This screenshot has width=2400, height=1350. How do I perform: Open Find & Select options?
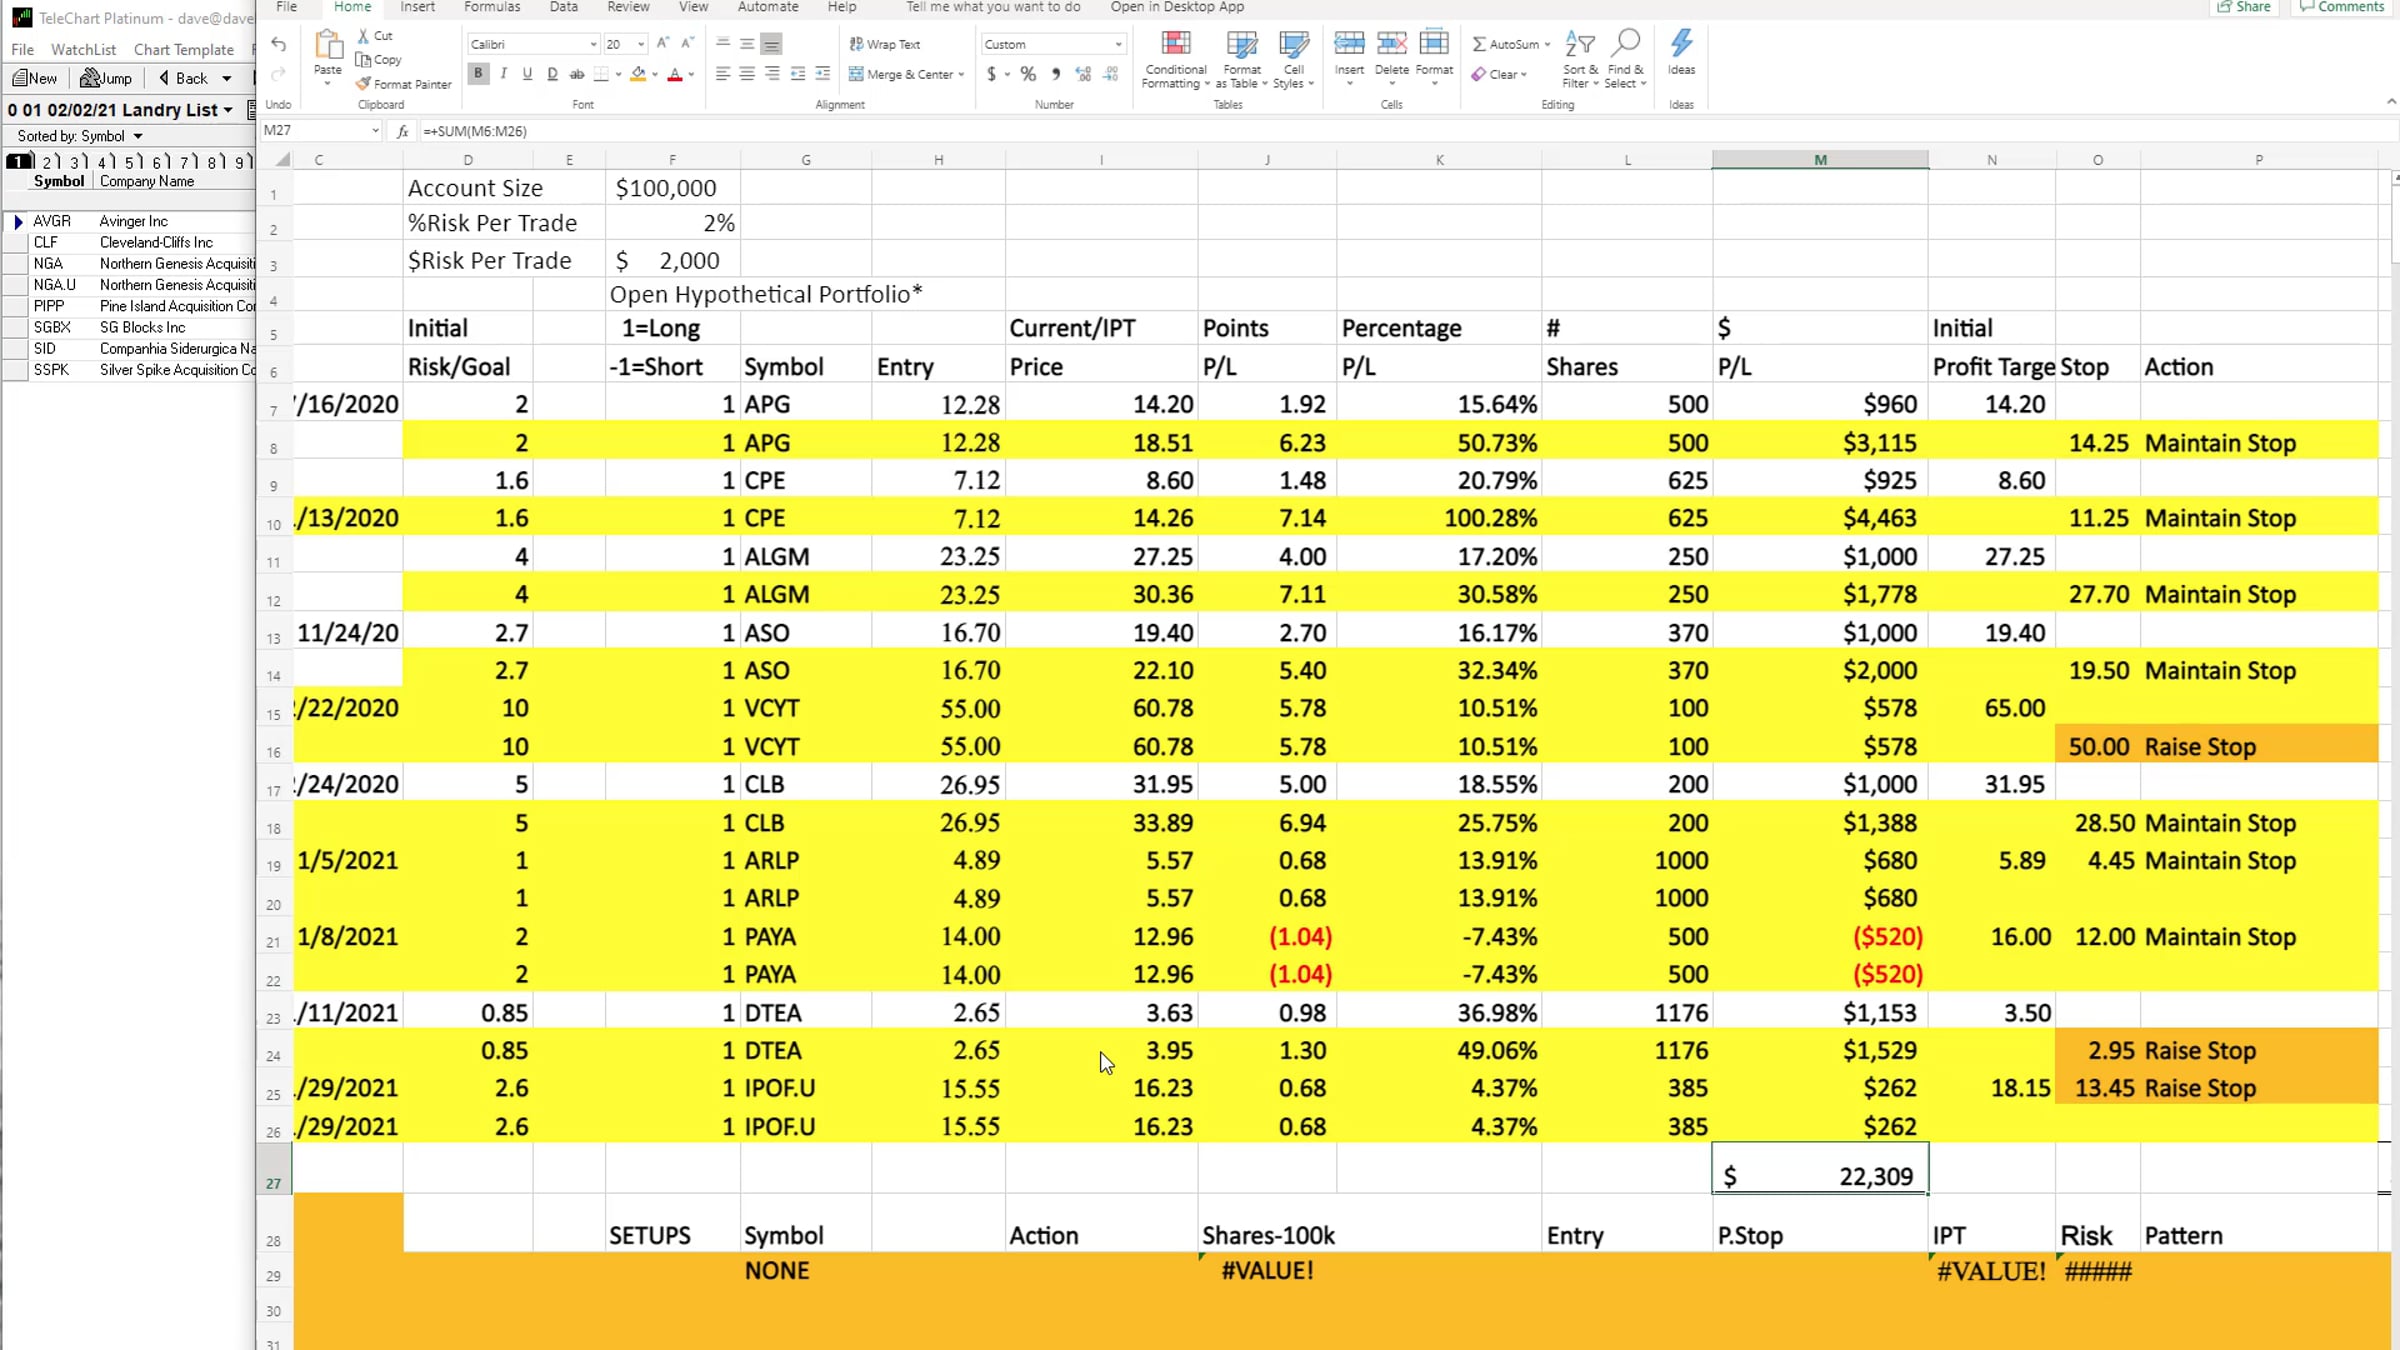(1625, 58)
